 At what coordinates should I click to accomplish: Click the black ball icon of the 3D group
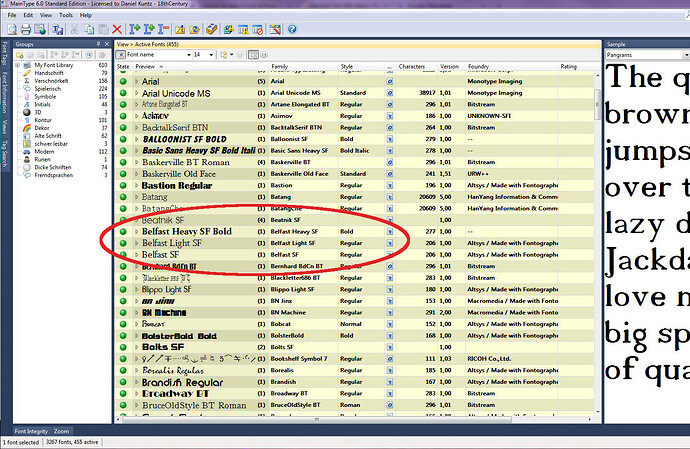point(27,112)
